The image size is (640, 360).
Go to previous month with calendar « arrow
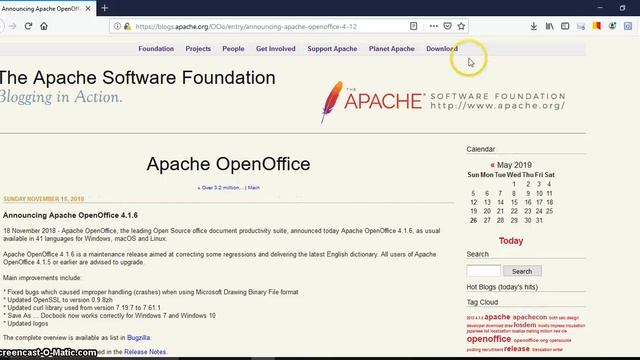point(492,165)
